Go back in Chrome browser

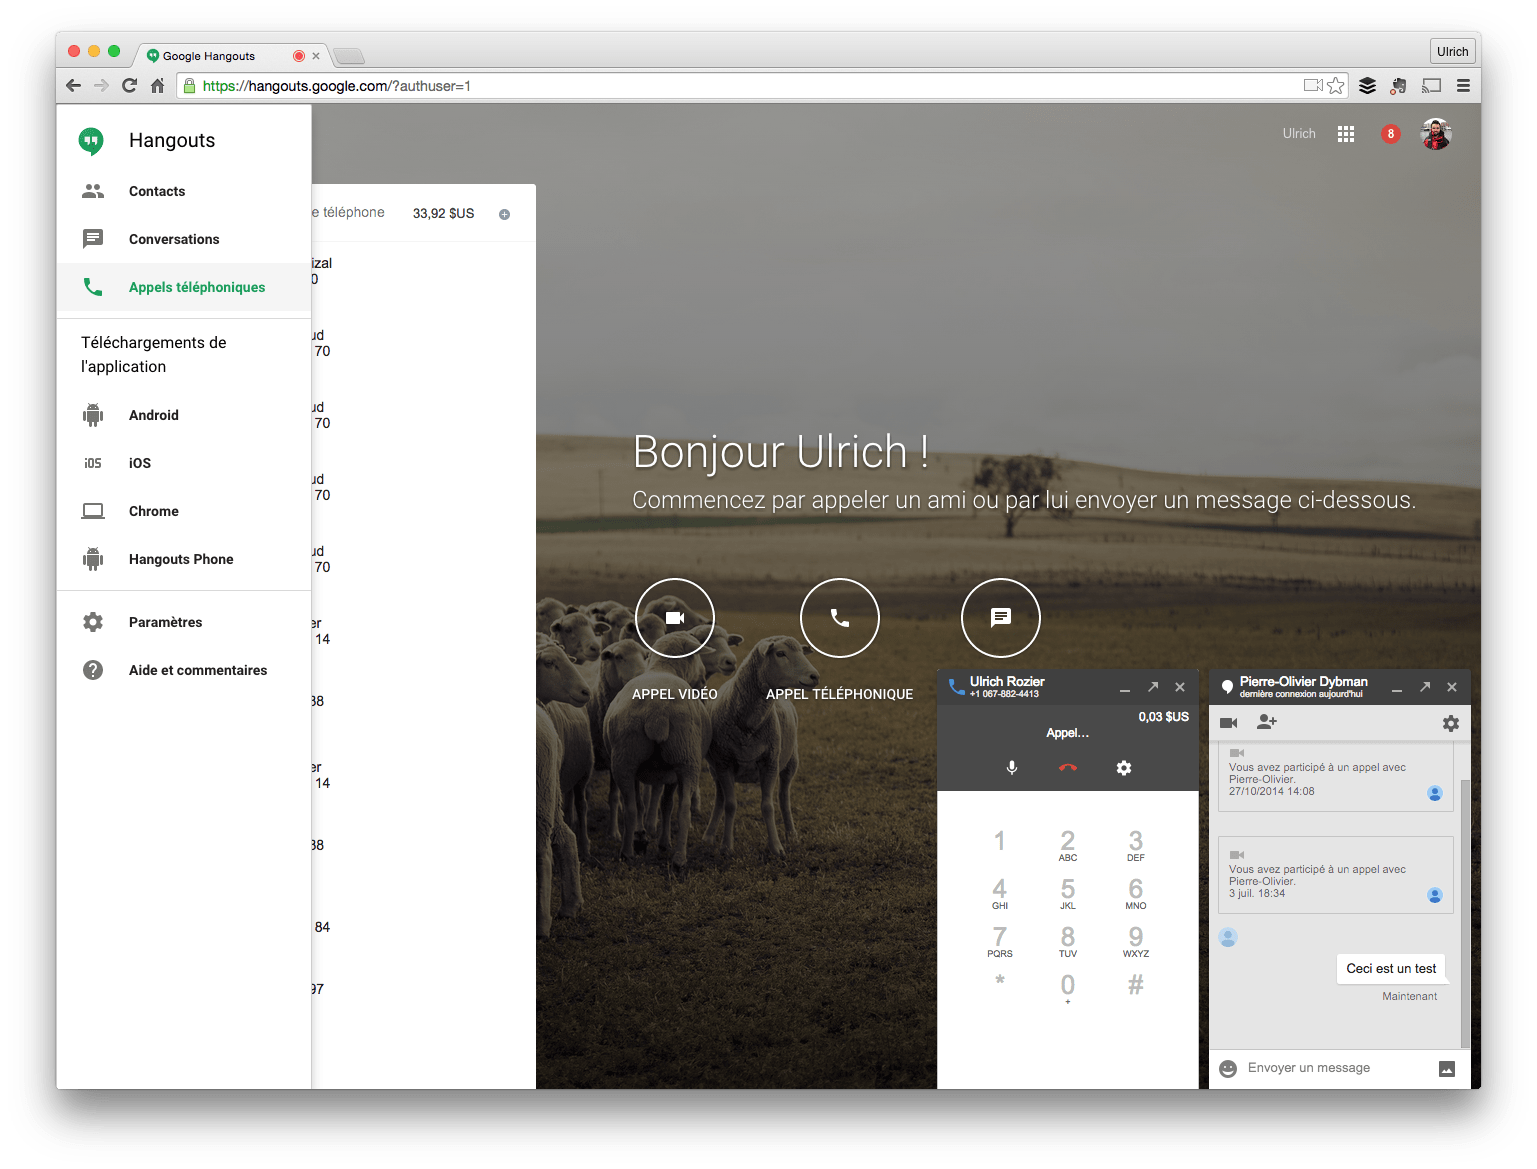click(x=73, y=86)
